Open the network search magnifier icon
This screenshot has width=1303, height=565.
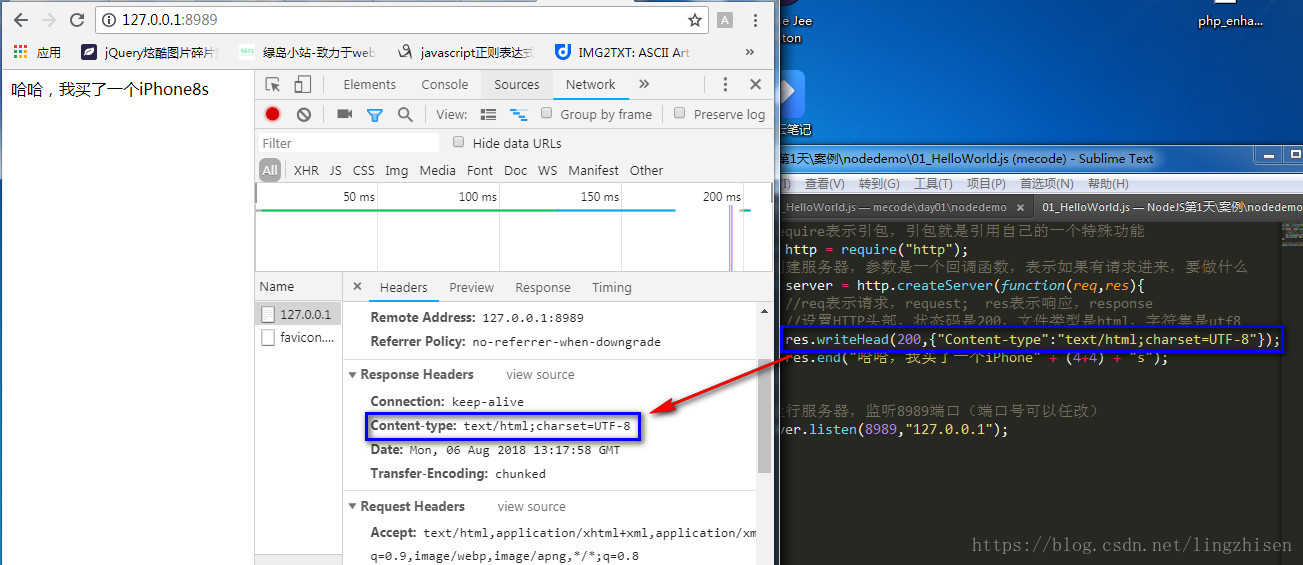(405, 115)
